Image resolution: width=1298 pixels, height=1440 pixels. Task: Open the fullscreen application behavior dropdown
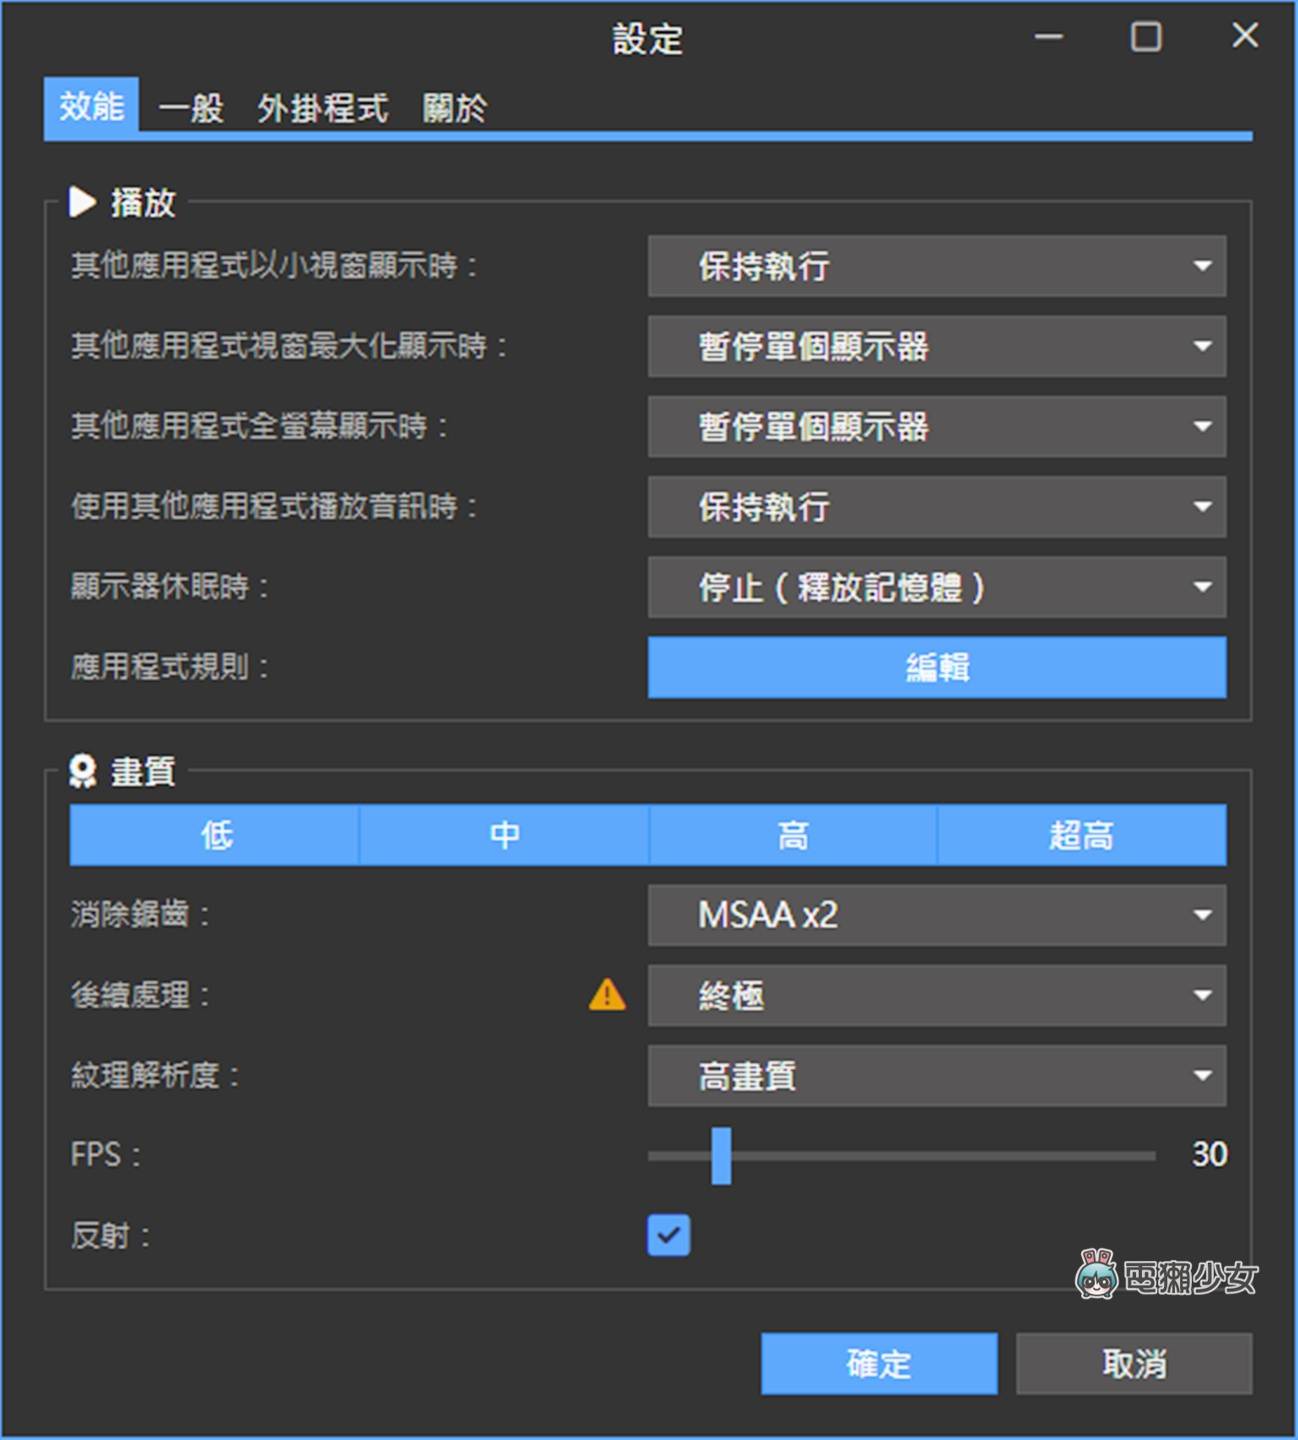(x=937, y=427)
